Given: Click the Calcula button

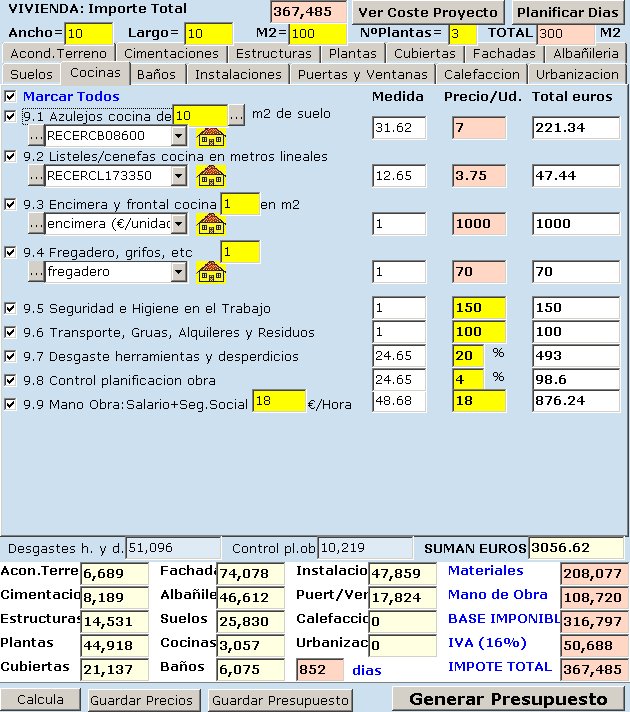Looking at the screenshot, I should [x=40, y=699].
